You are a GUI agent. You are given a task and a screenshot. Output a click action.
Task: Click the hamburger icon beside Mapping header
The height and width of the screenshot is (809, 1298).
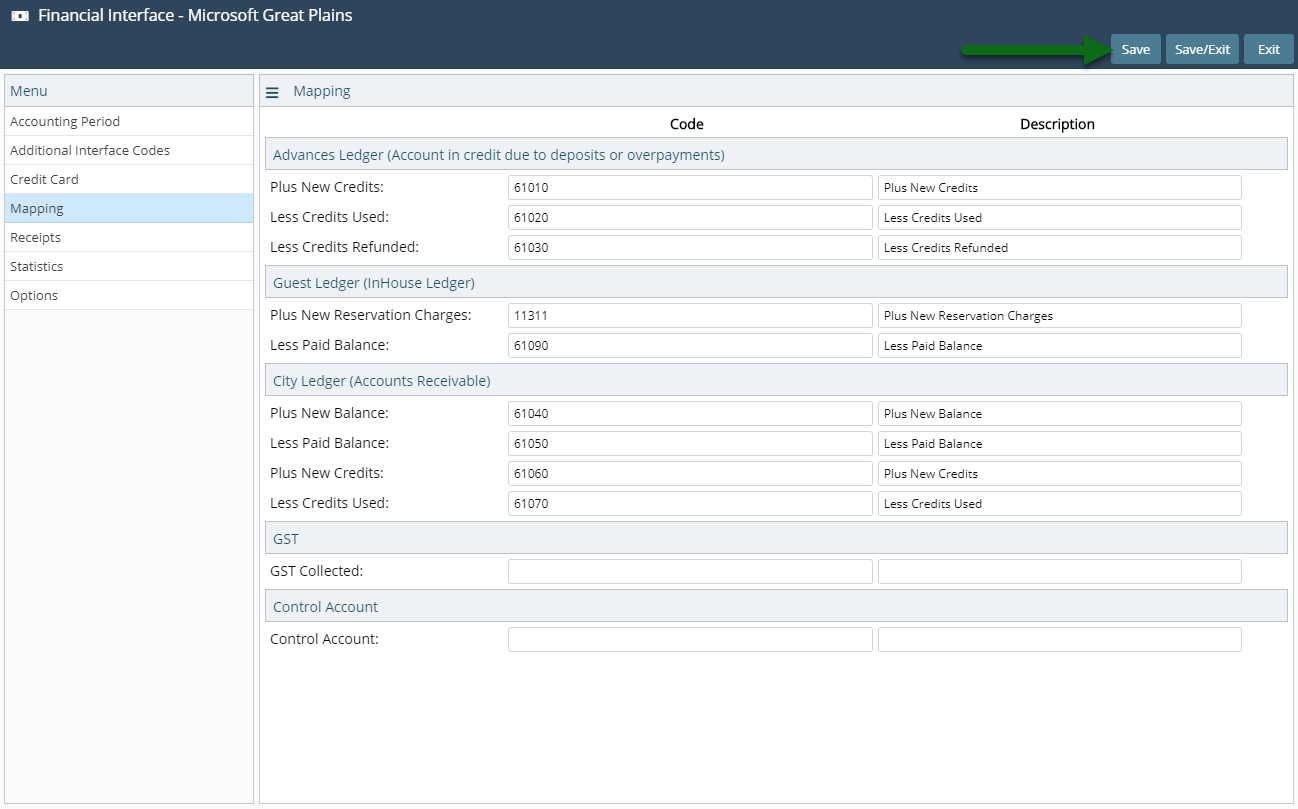tap(272, 92)
